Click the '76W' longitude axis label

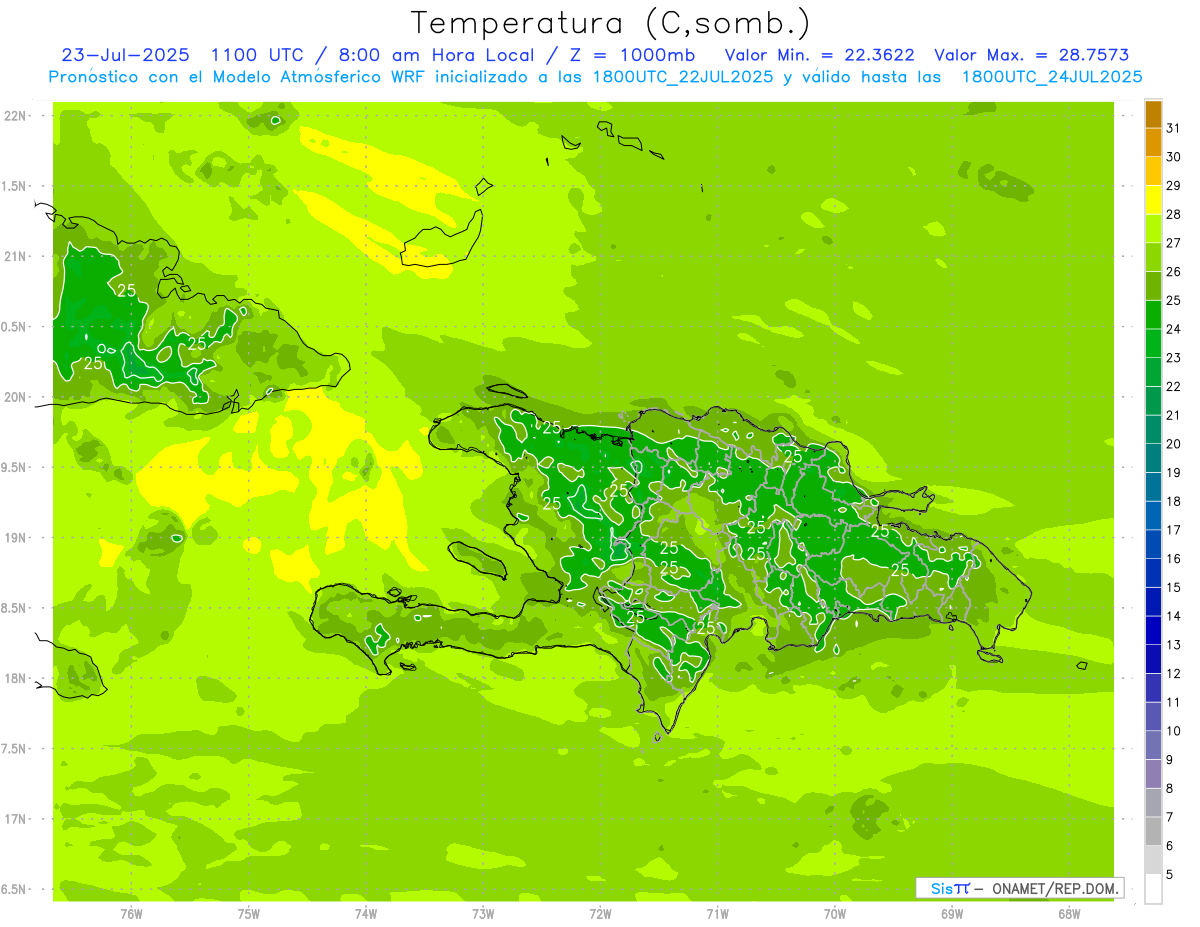pos(131,914)
